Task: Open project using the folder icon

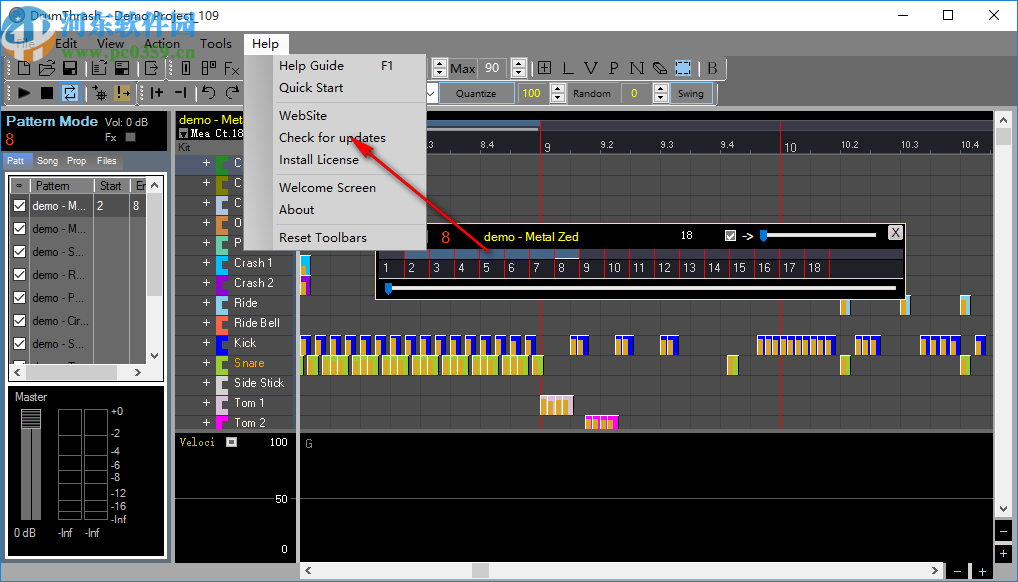Action: coord(46,68)
